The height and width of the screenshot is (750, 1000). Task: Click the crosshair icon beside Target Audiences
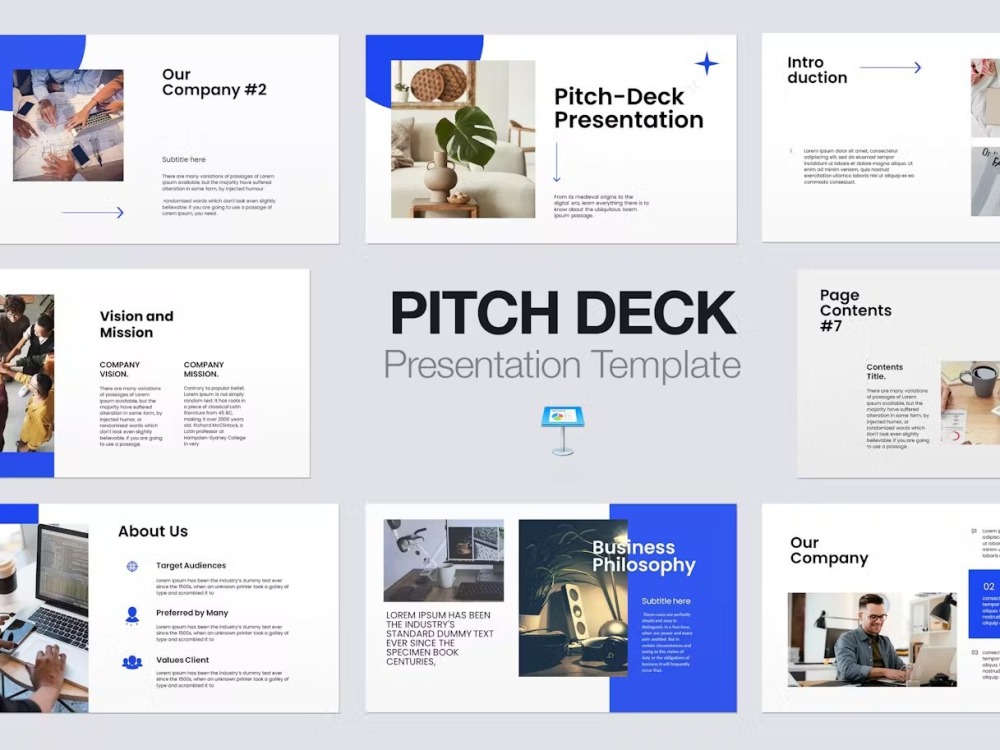click(130, 565)
